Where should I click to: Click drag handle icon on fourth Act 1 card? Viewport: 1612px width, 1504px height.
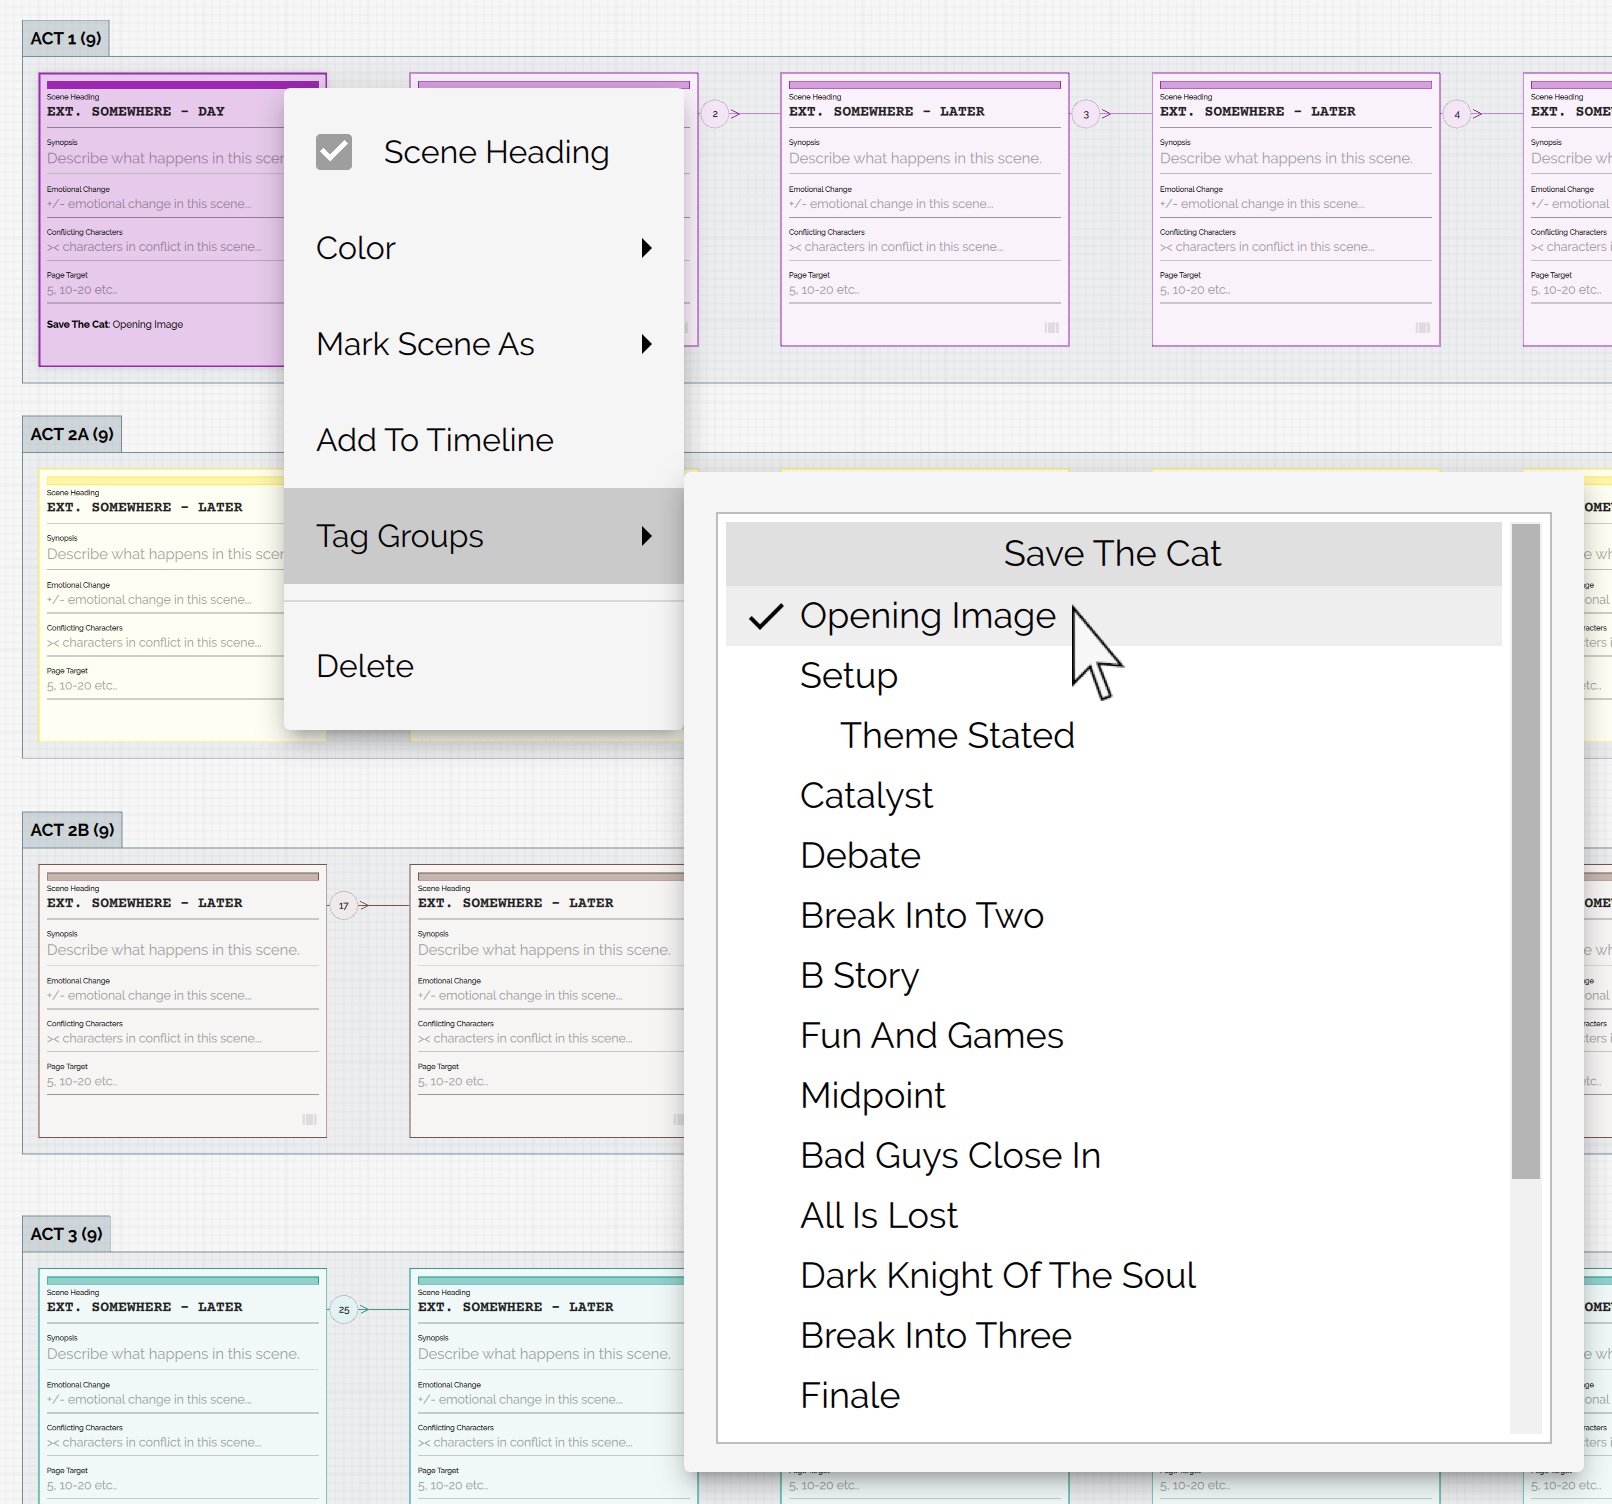[1422, 327]
